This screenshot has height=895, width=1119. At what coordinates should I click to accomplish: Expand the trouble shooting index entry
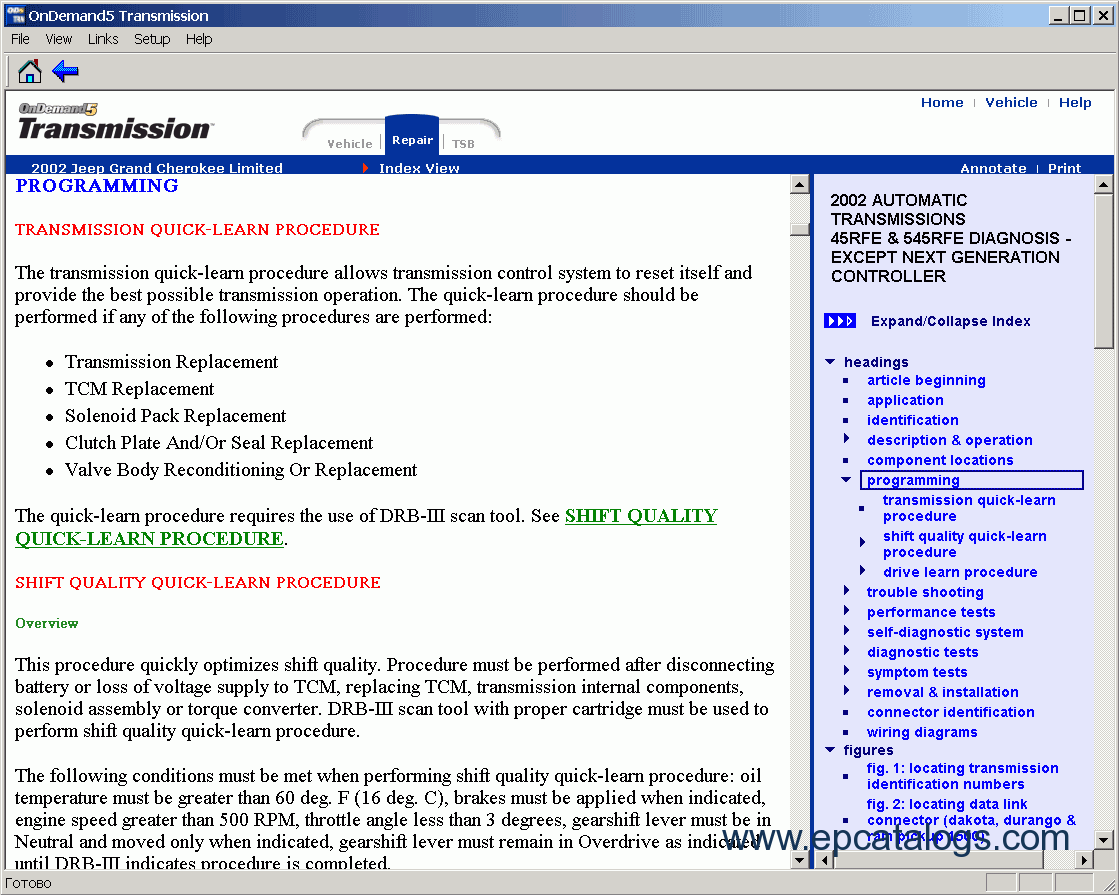(x=846, y=591)
